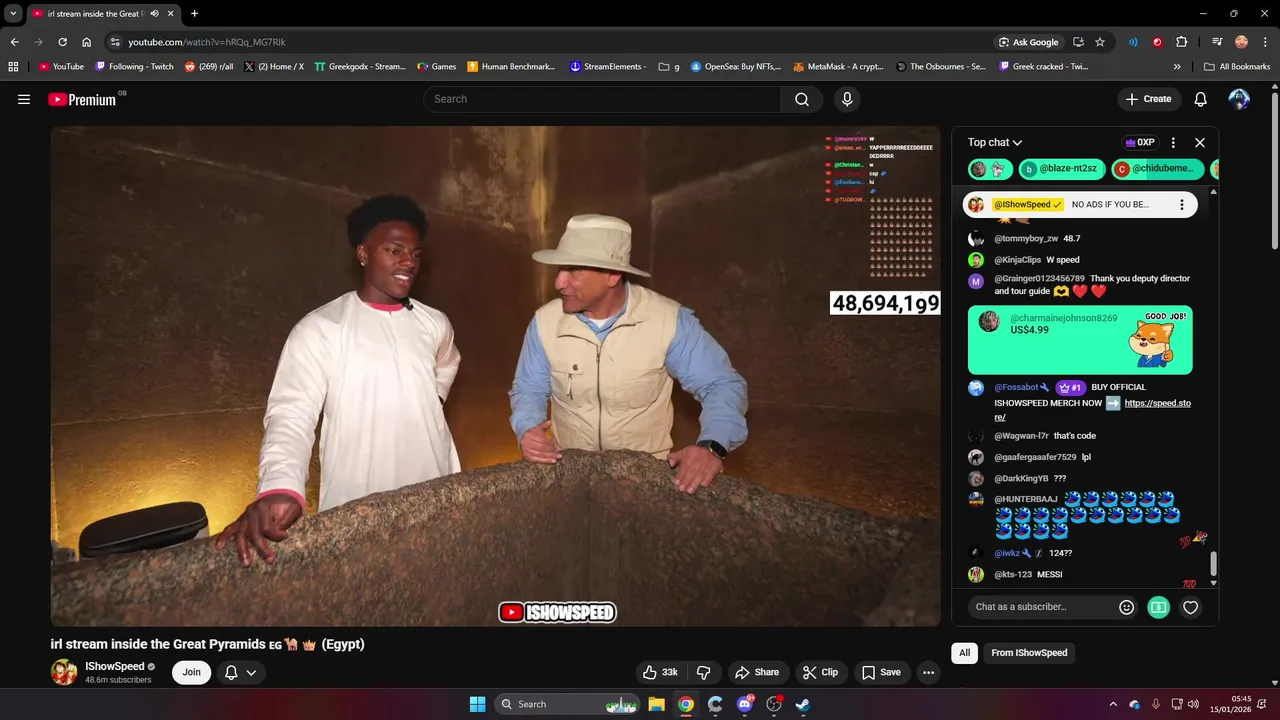This screenshot has width=1280, height=720.
Task: Open File Explorer from taskbar
Action: pyautogui.click(x=657, y=704)
